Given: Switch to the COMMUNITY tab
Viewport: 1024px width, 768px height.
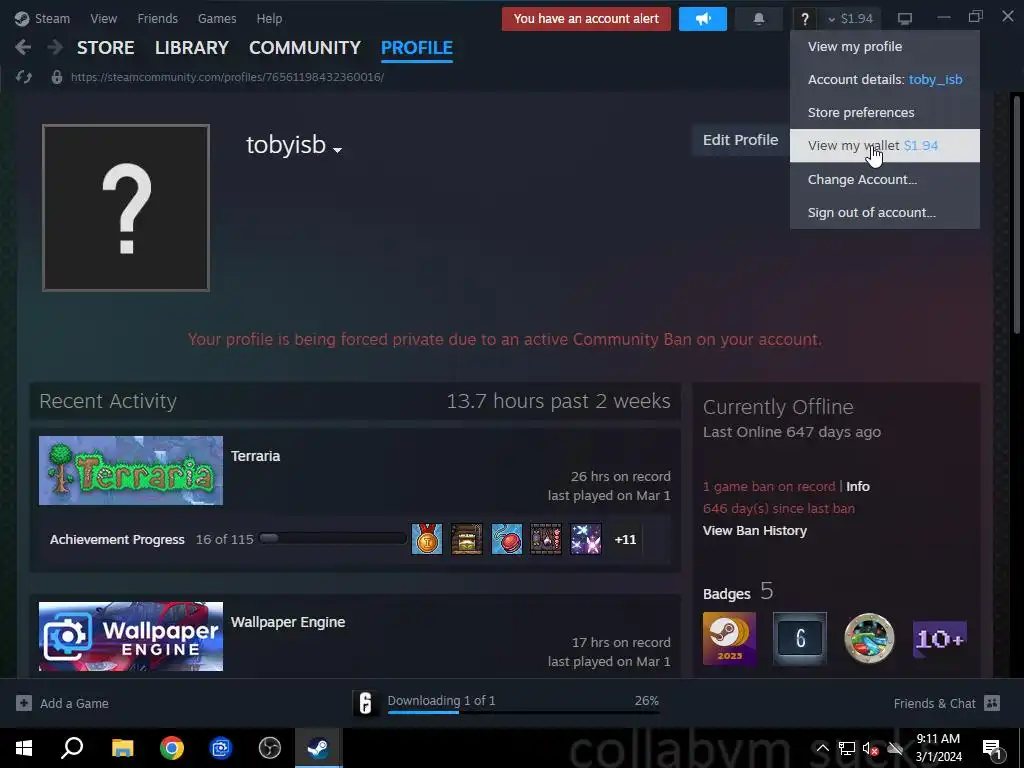Looking at the screenshot, I should click(x=305, y=48).
